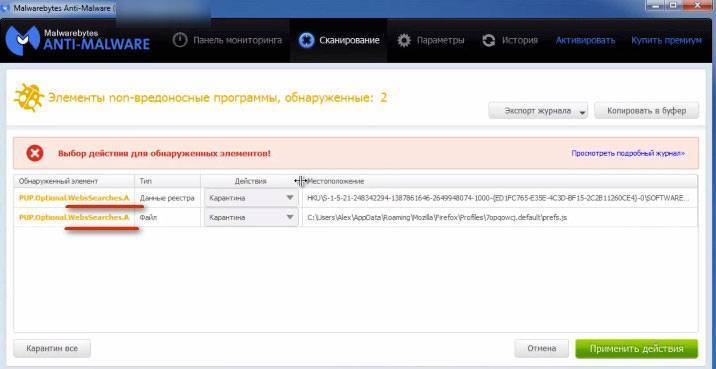Select the PUP.Optional.WebsSearches.A entry in the Файл row

(74, 217)
